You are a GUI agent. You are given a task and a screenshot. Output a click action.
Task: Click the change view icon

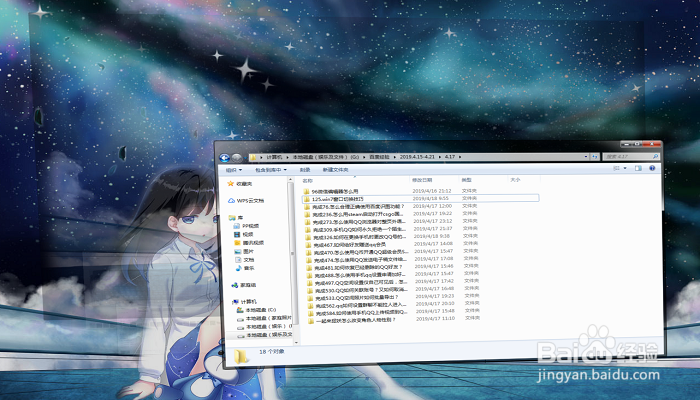(x=617, y=168)
